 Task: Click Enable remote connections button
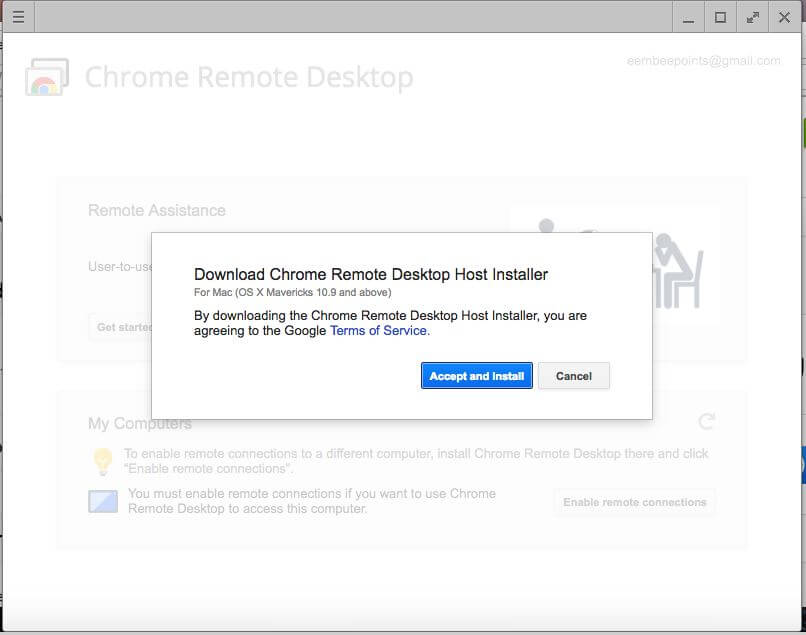point(634,502)
